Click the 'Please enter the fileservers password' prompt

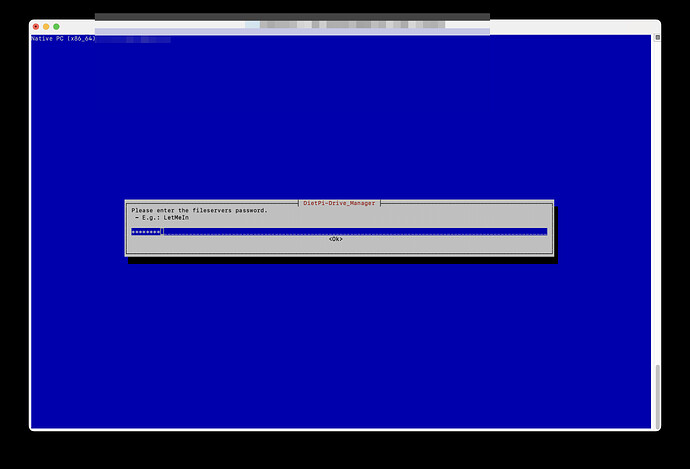(199, 210)
